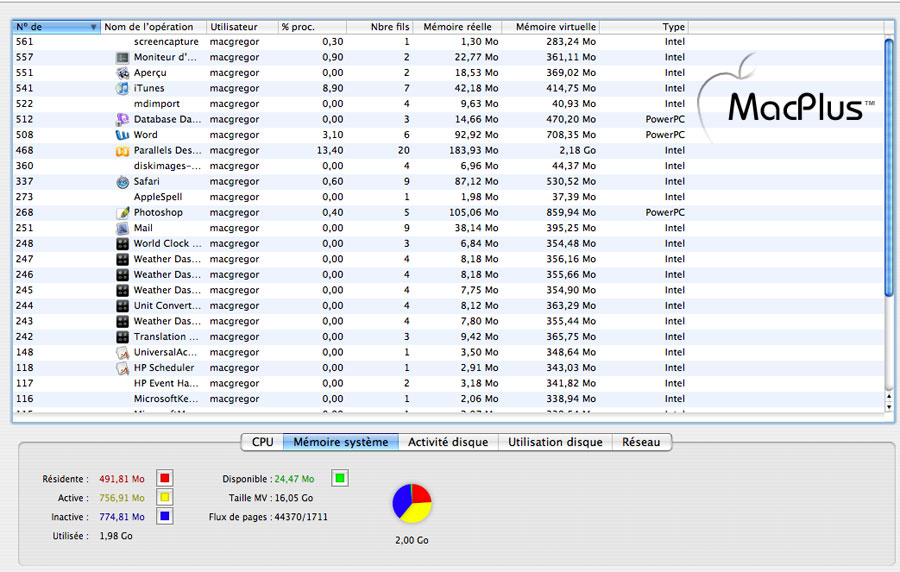Image resolution: width=900 pixels, height=572 pixels.
Task: Sort by Type column header
Action: [x=644, y=27]
